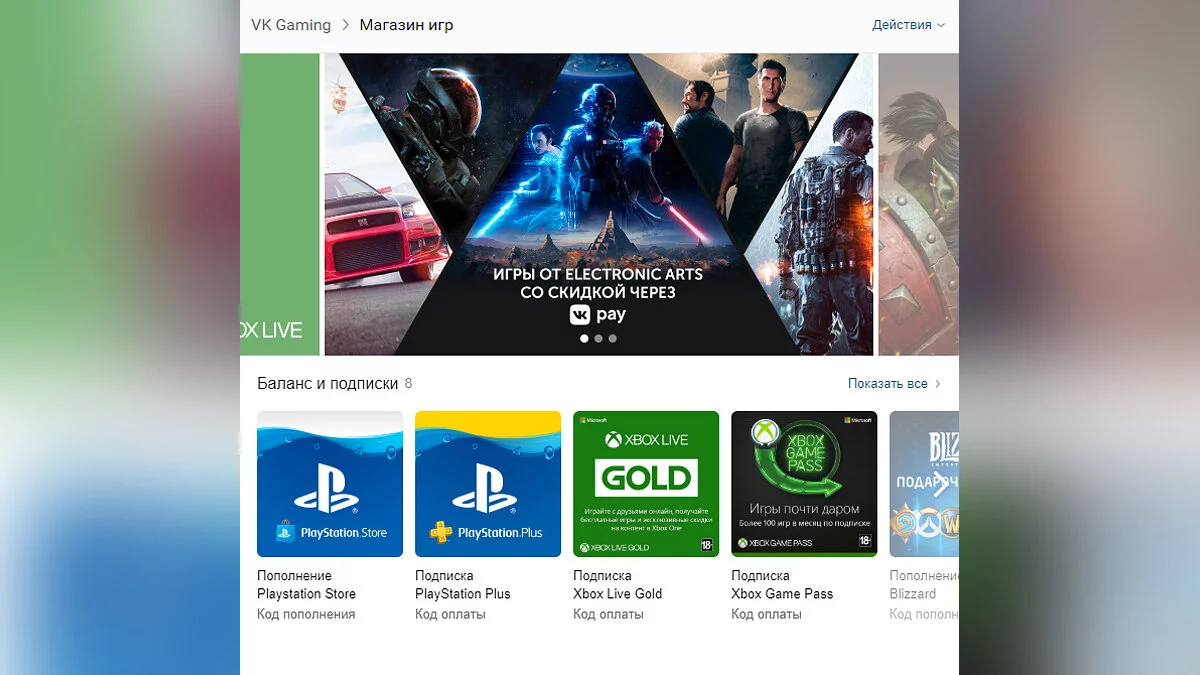This screenshot has width=1200, height=675.
Task: Click the chevron between VK Gaming and Магазин игр
Action: coord(346,25)
